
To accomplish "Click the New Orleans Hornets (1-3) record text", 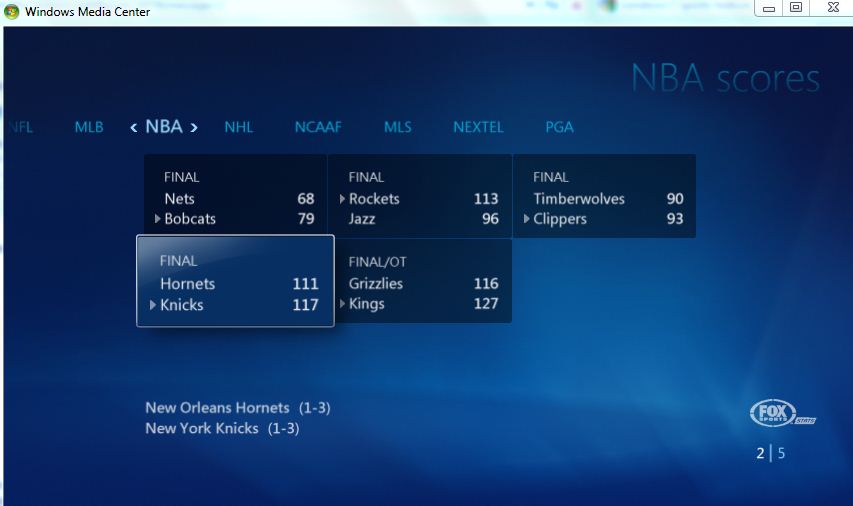I will (238, 408).
